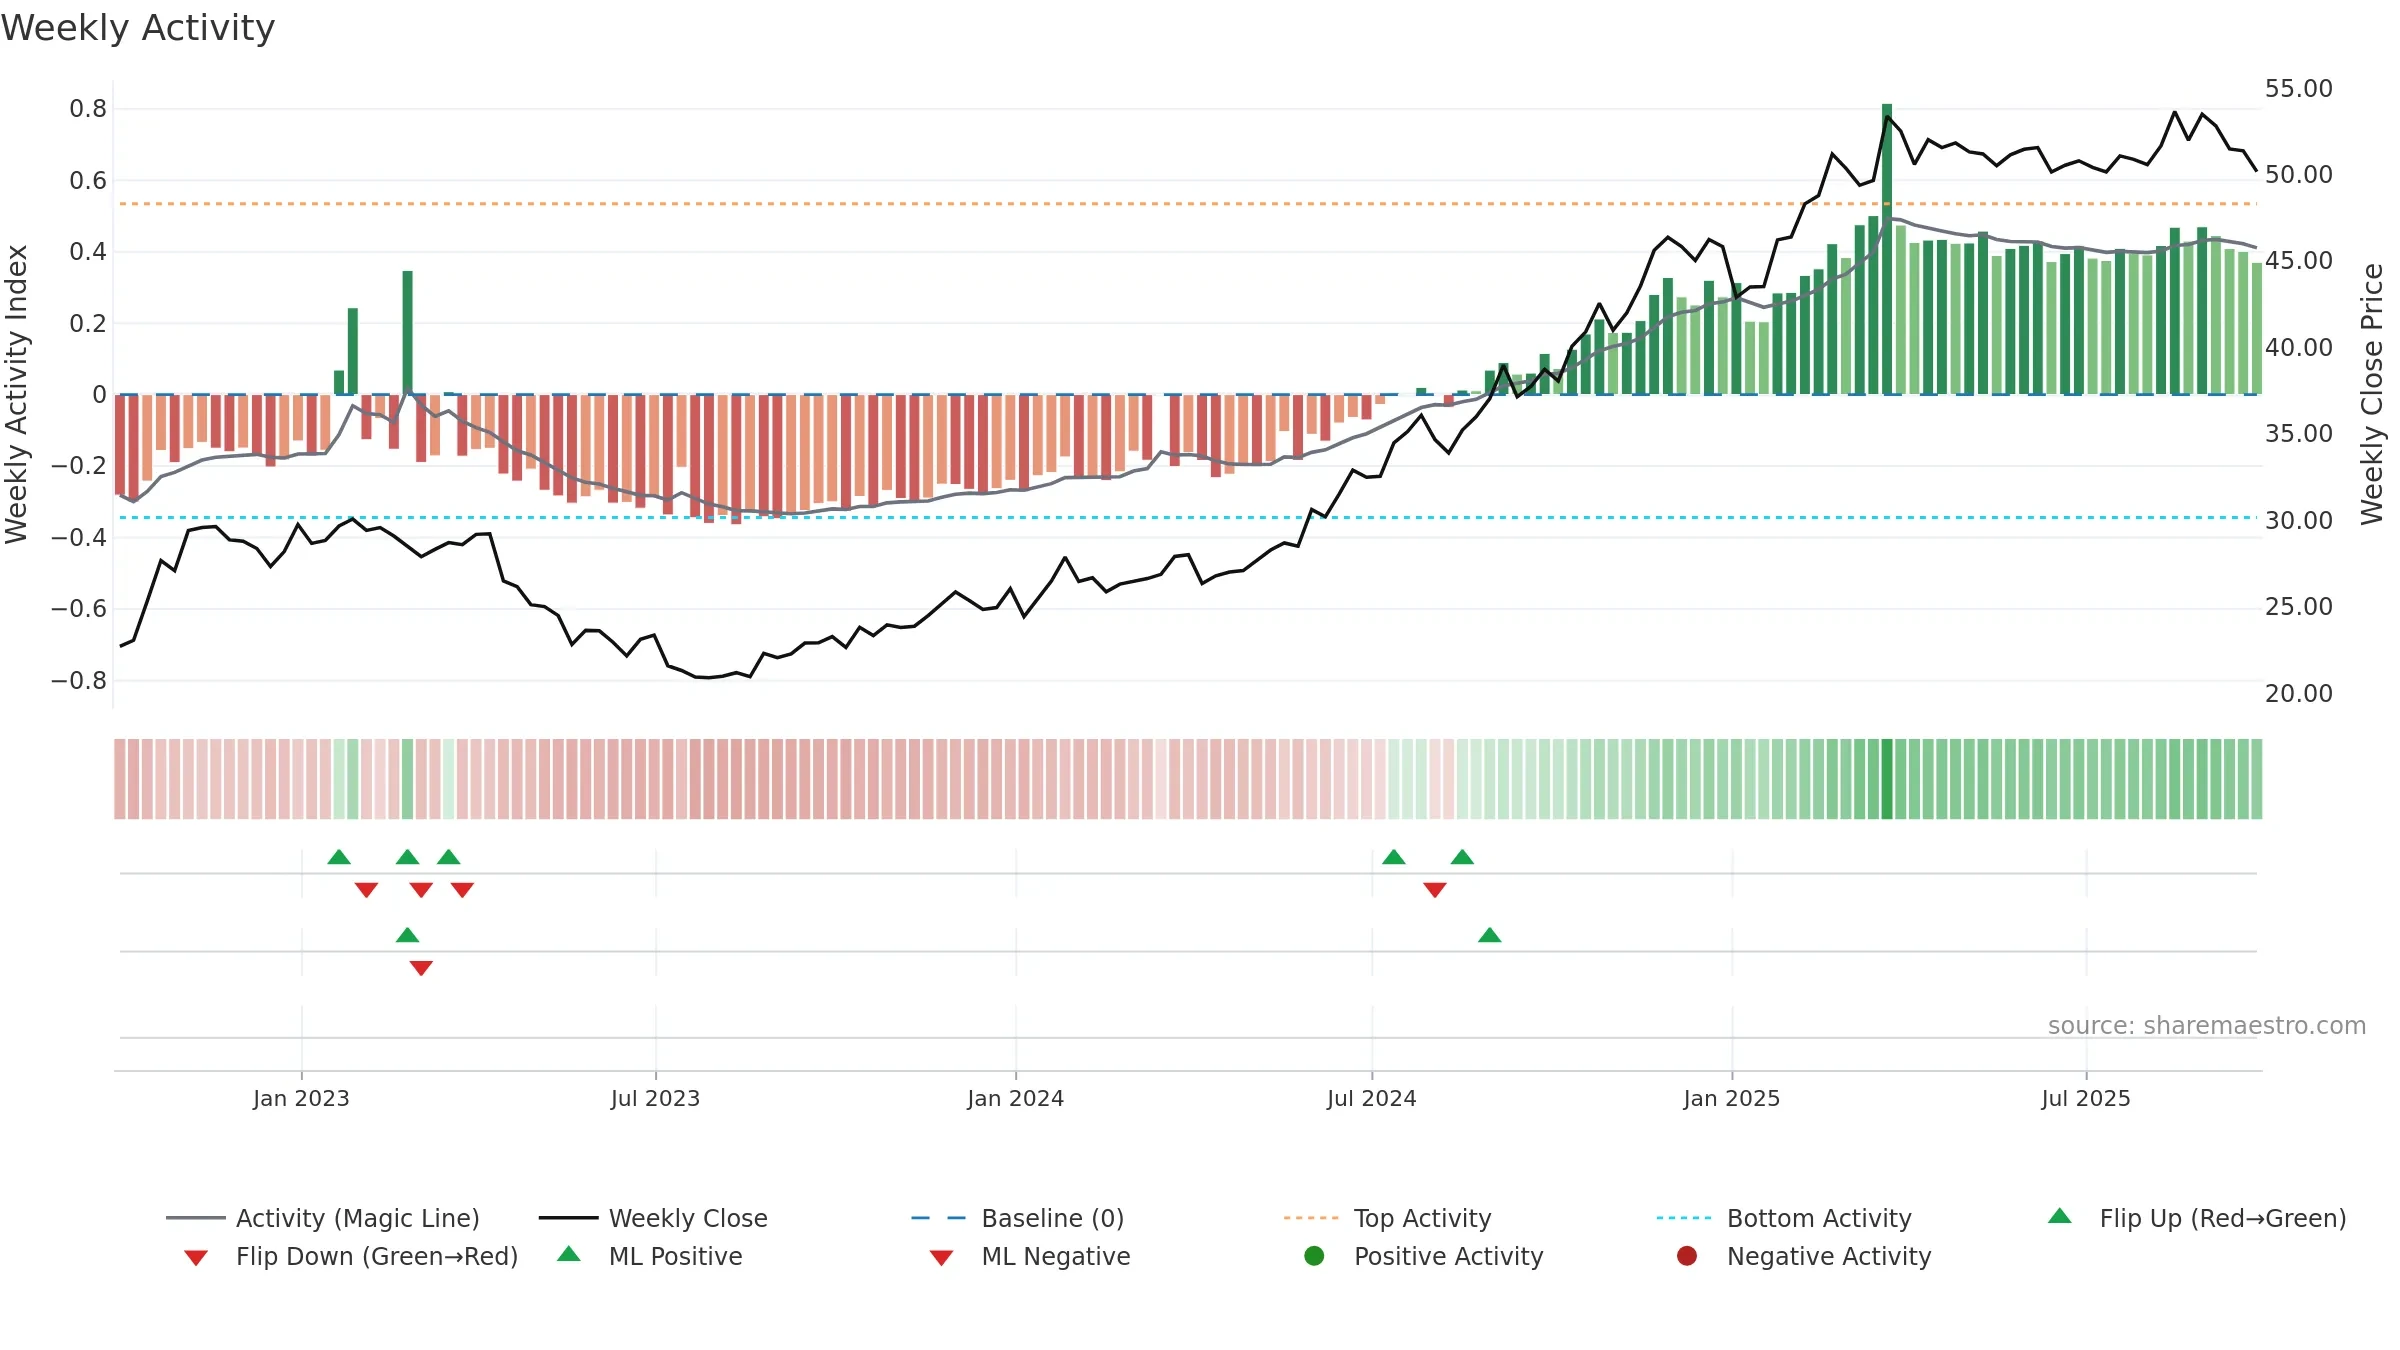Viewport: 2400px width, 1350px height.
Task: Click the Weekly Activity chart title
Action: pyautogui.click(x=138, y=28)
